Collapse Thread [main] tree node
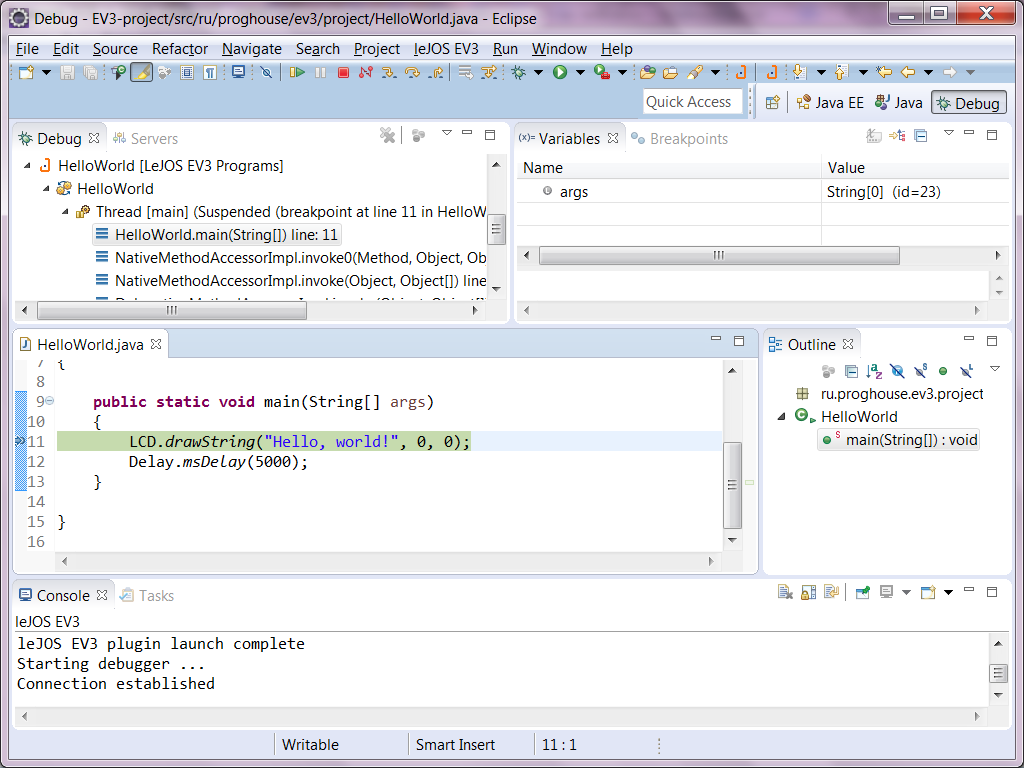The height and width of the screenshot is (768, 1024). click(x=65, y=212)
